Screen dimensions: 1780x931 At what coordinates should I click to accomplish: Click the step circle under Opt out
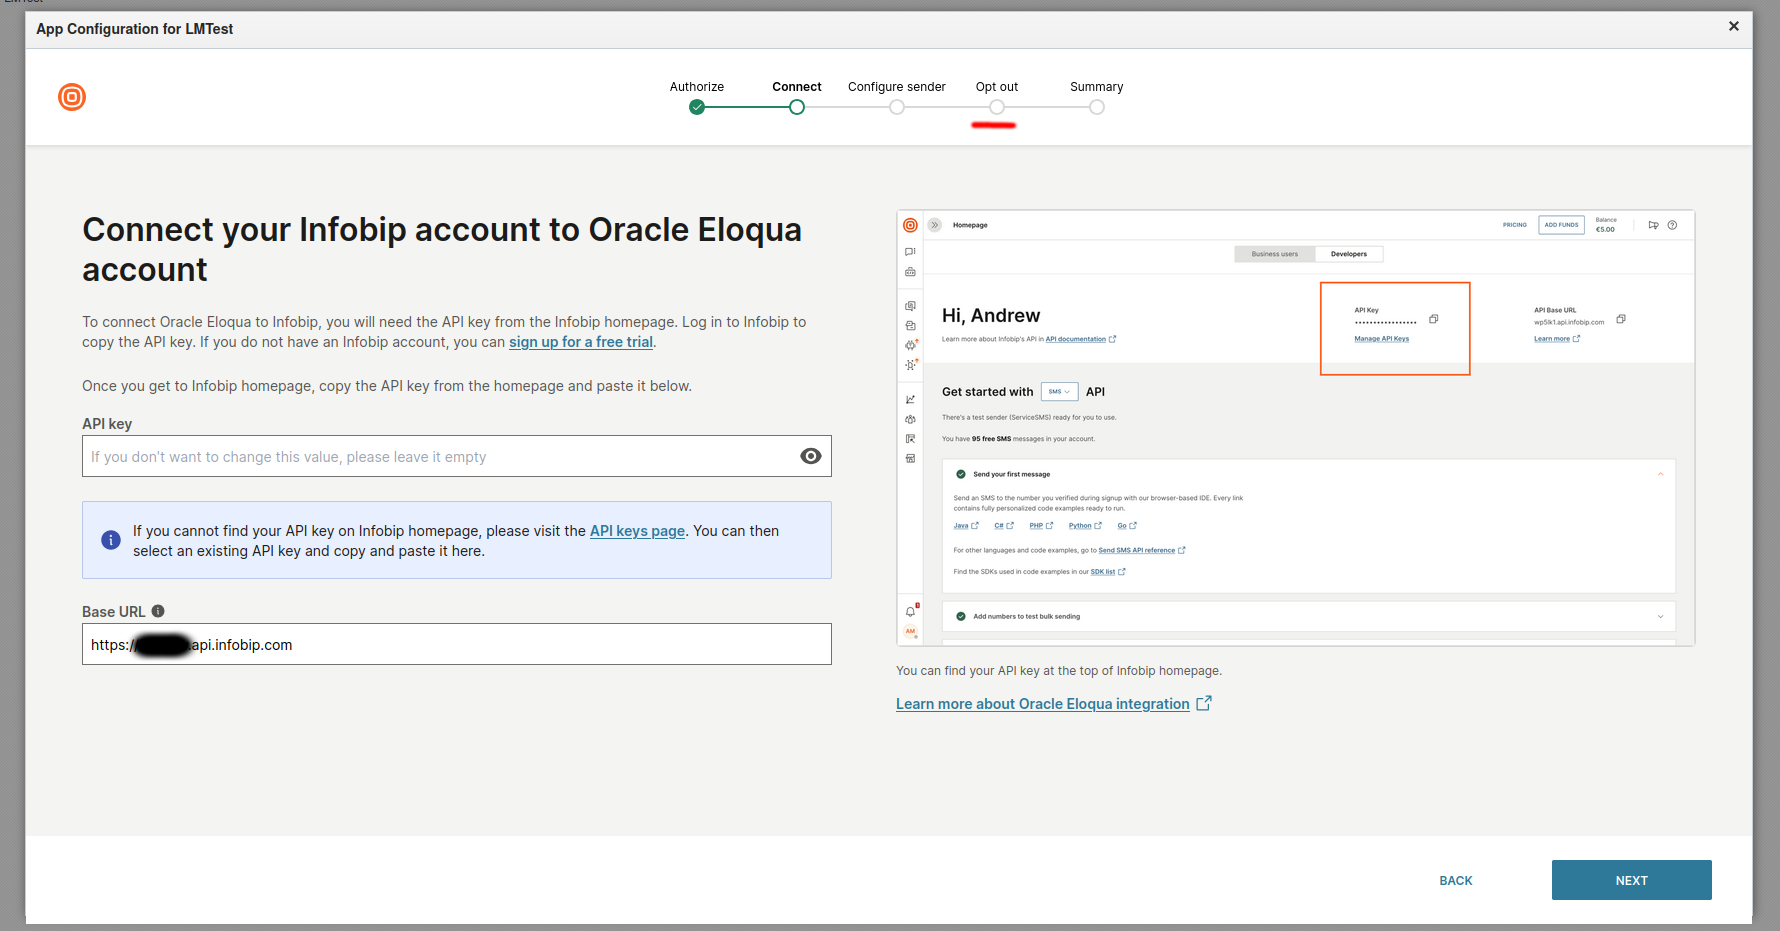click(x=997, y=107)
